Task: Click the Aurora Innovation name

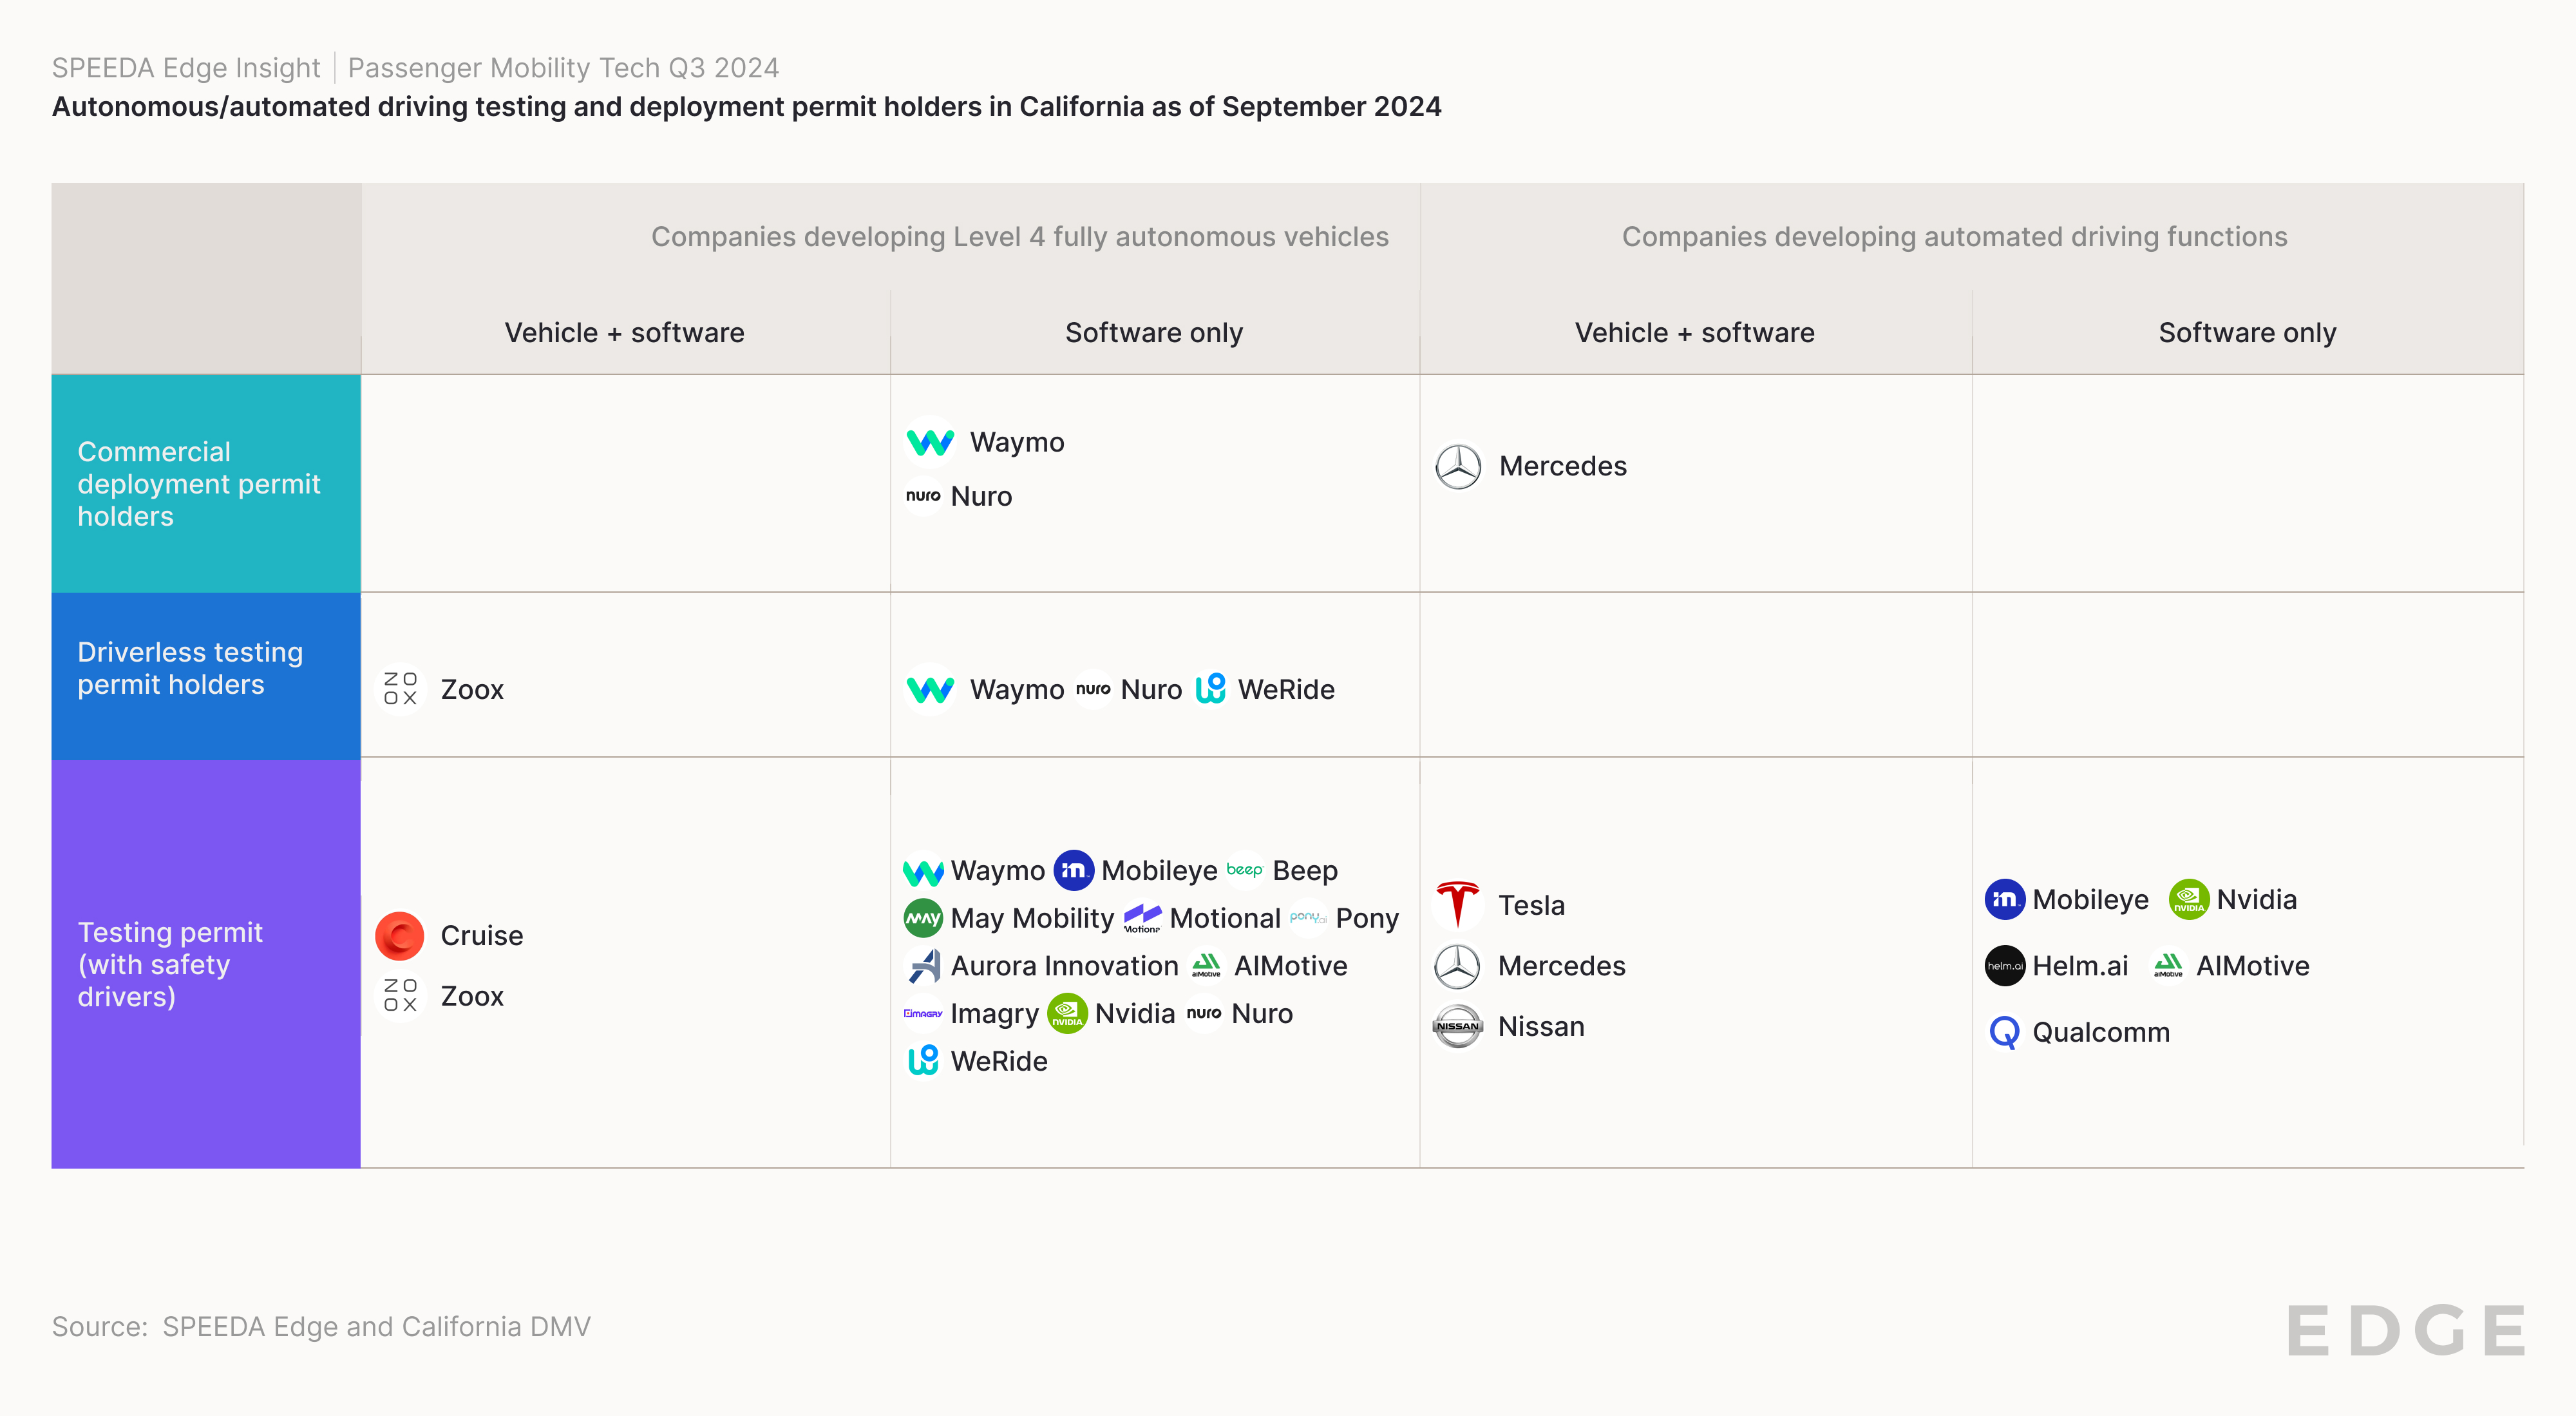Action: (x=1065, y=966)
